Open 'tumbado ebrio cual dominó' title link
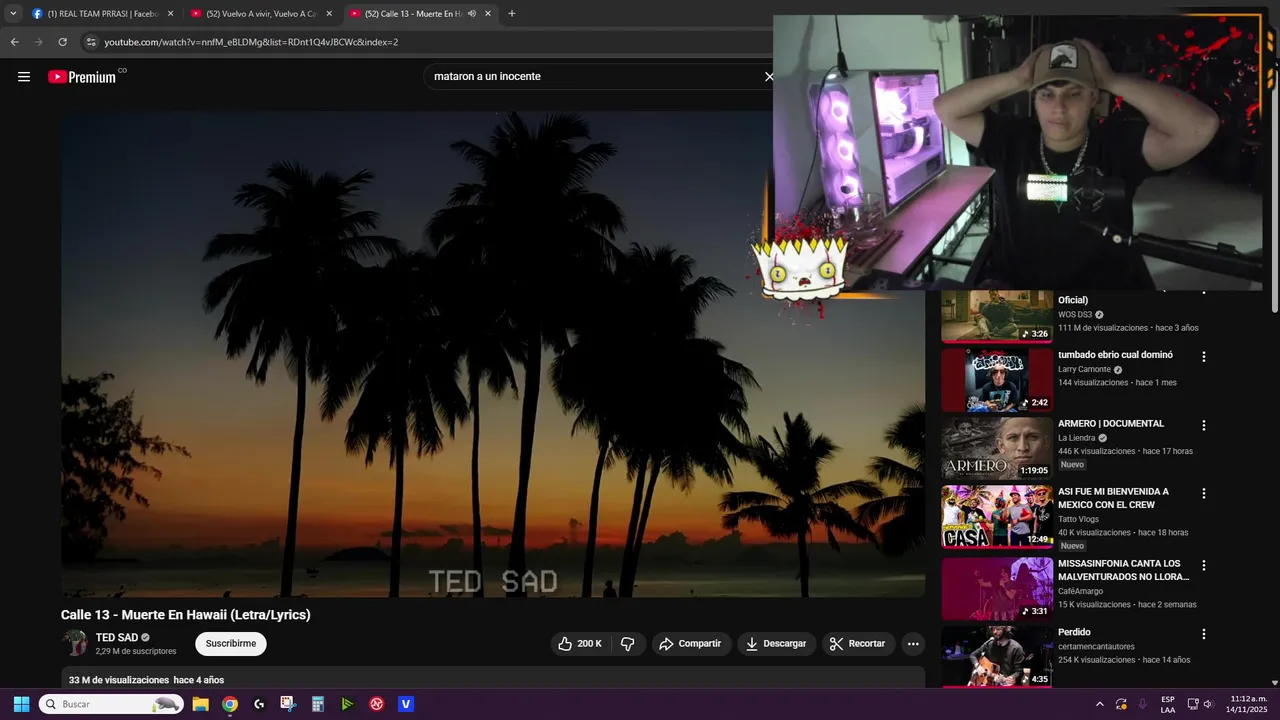The height and width of the screenshot is (720, 1280). (1115, 355)
